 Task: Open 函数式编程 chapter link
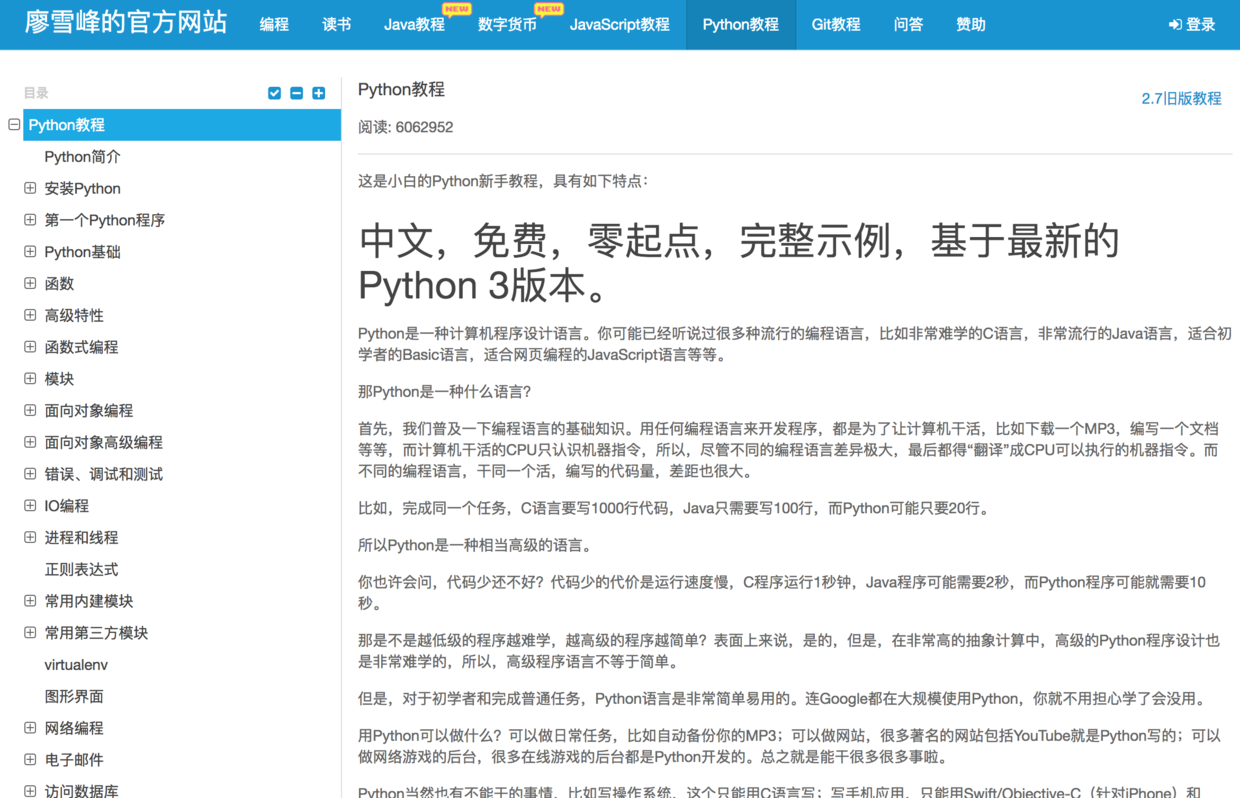pos(81,347)
